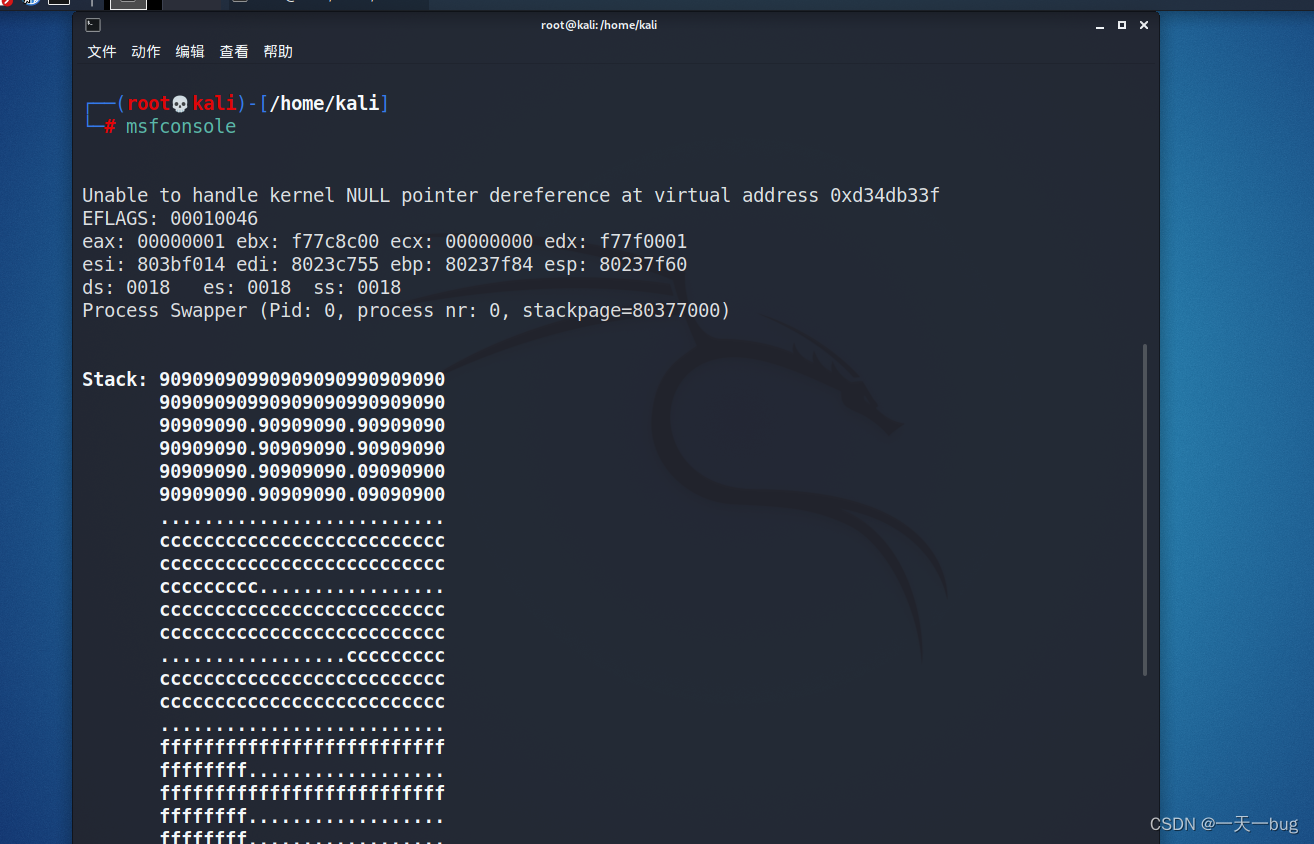The image size is (1314, 844).
Task: Click the 'eax: 00000001 ebx: f77c8c00' register line
Action: click(x=385, y=242)
